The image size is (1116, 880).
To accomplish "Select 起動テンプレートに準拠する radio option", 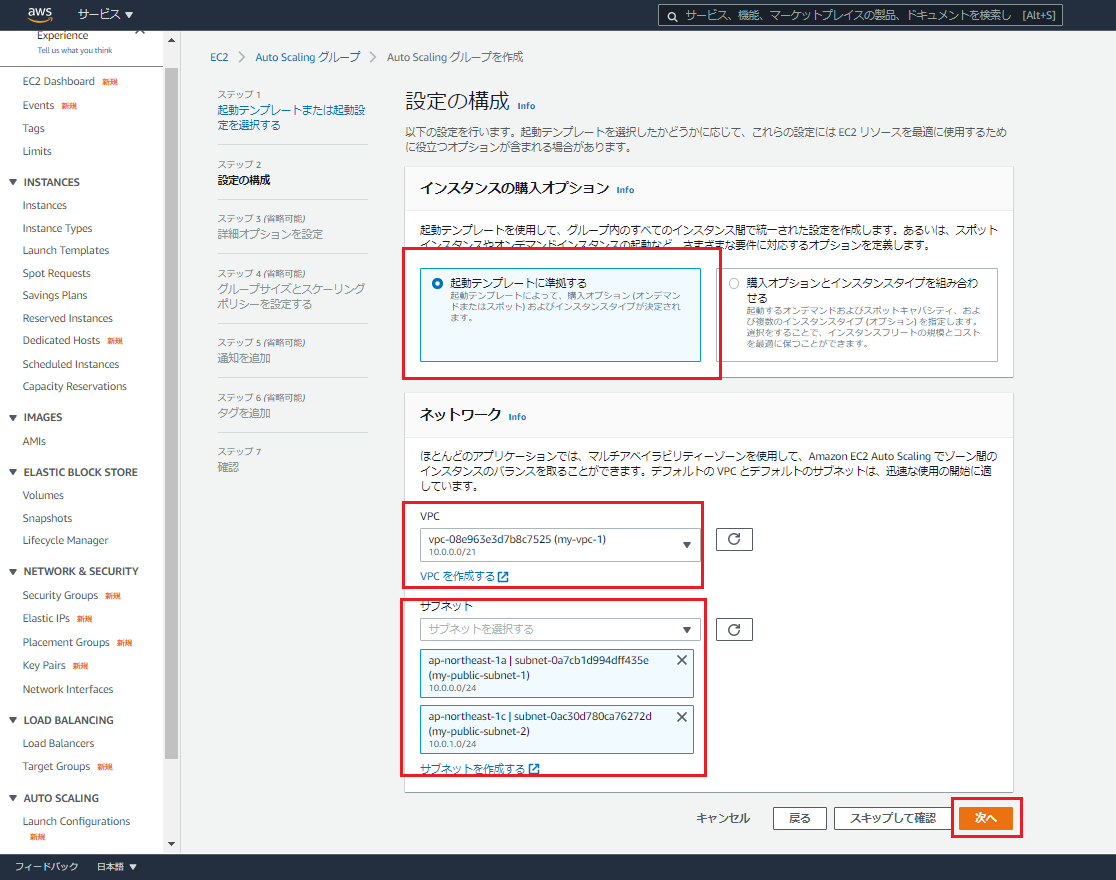I will (437, 283).
